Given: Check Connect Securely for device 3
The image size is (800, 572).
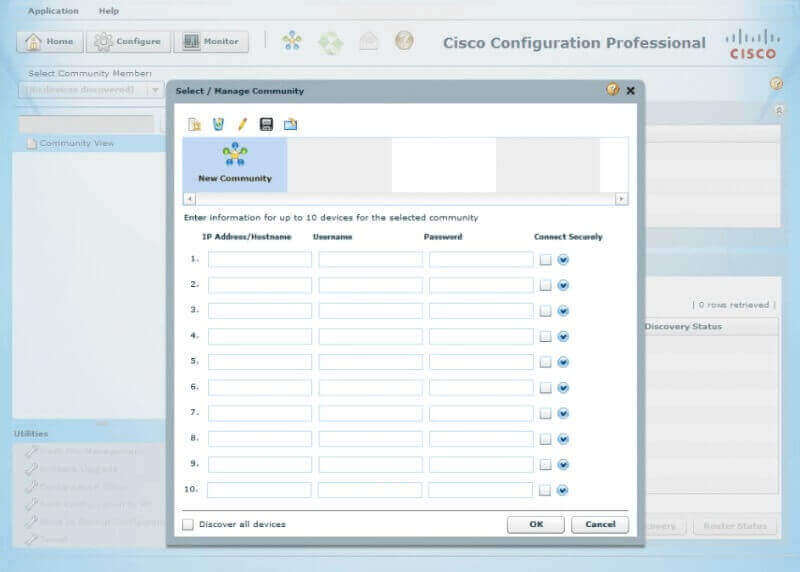Looking at the screenshot, I should click(x=545, y=311).
